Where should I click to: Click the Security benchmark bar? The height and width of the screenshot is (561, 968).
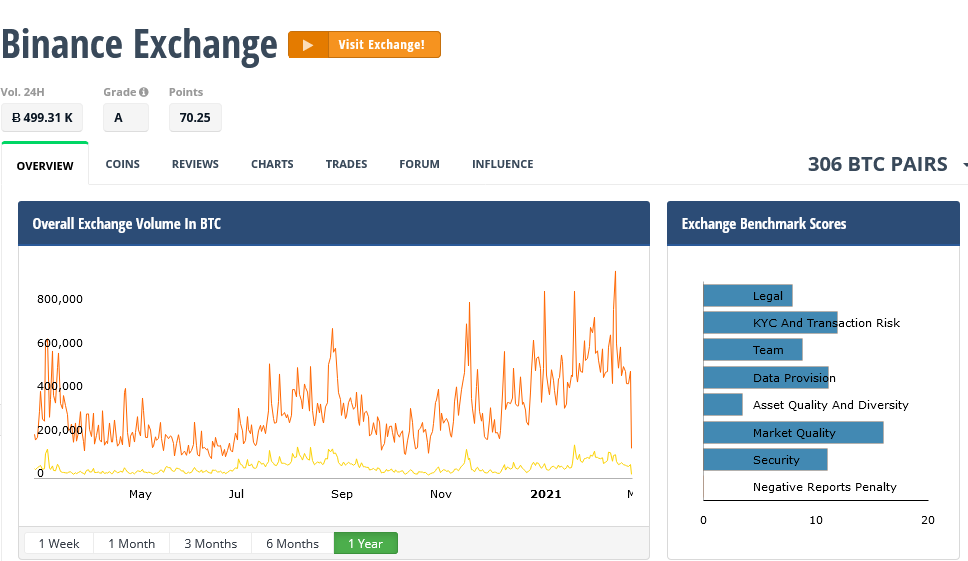[765, 460]
